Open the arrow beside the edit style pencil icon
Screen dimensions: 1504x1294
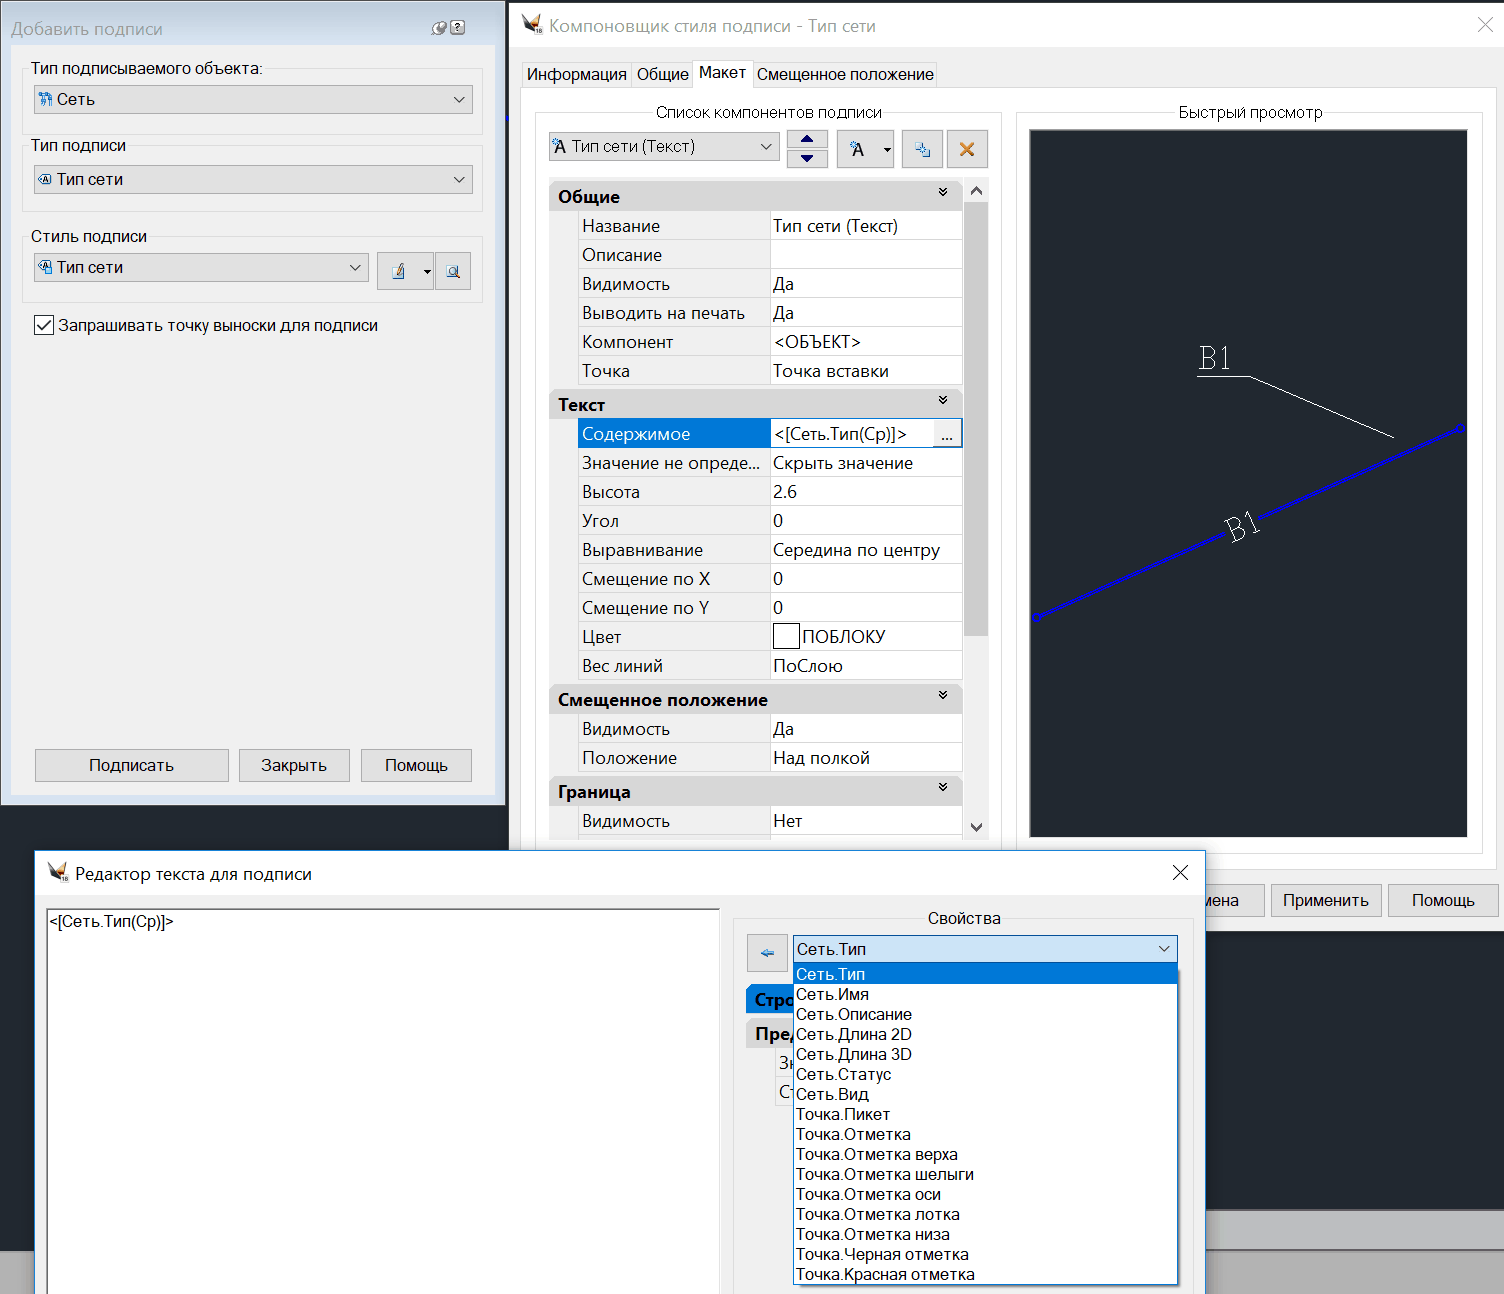coord(427,271)
